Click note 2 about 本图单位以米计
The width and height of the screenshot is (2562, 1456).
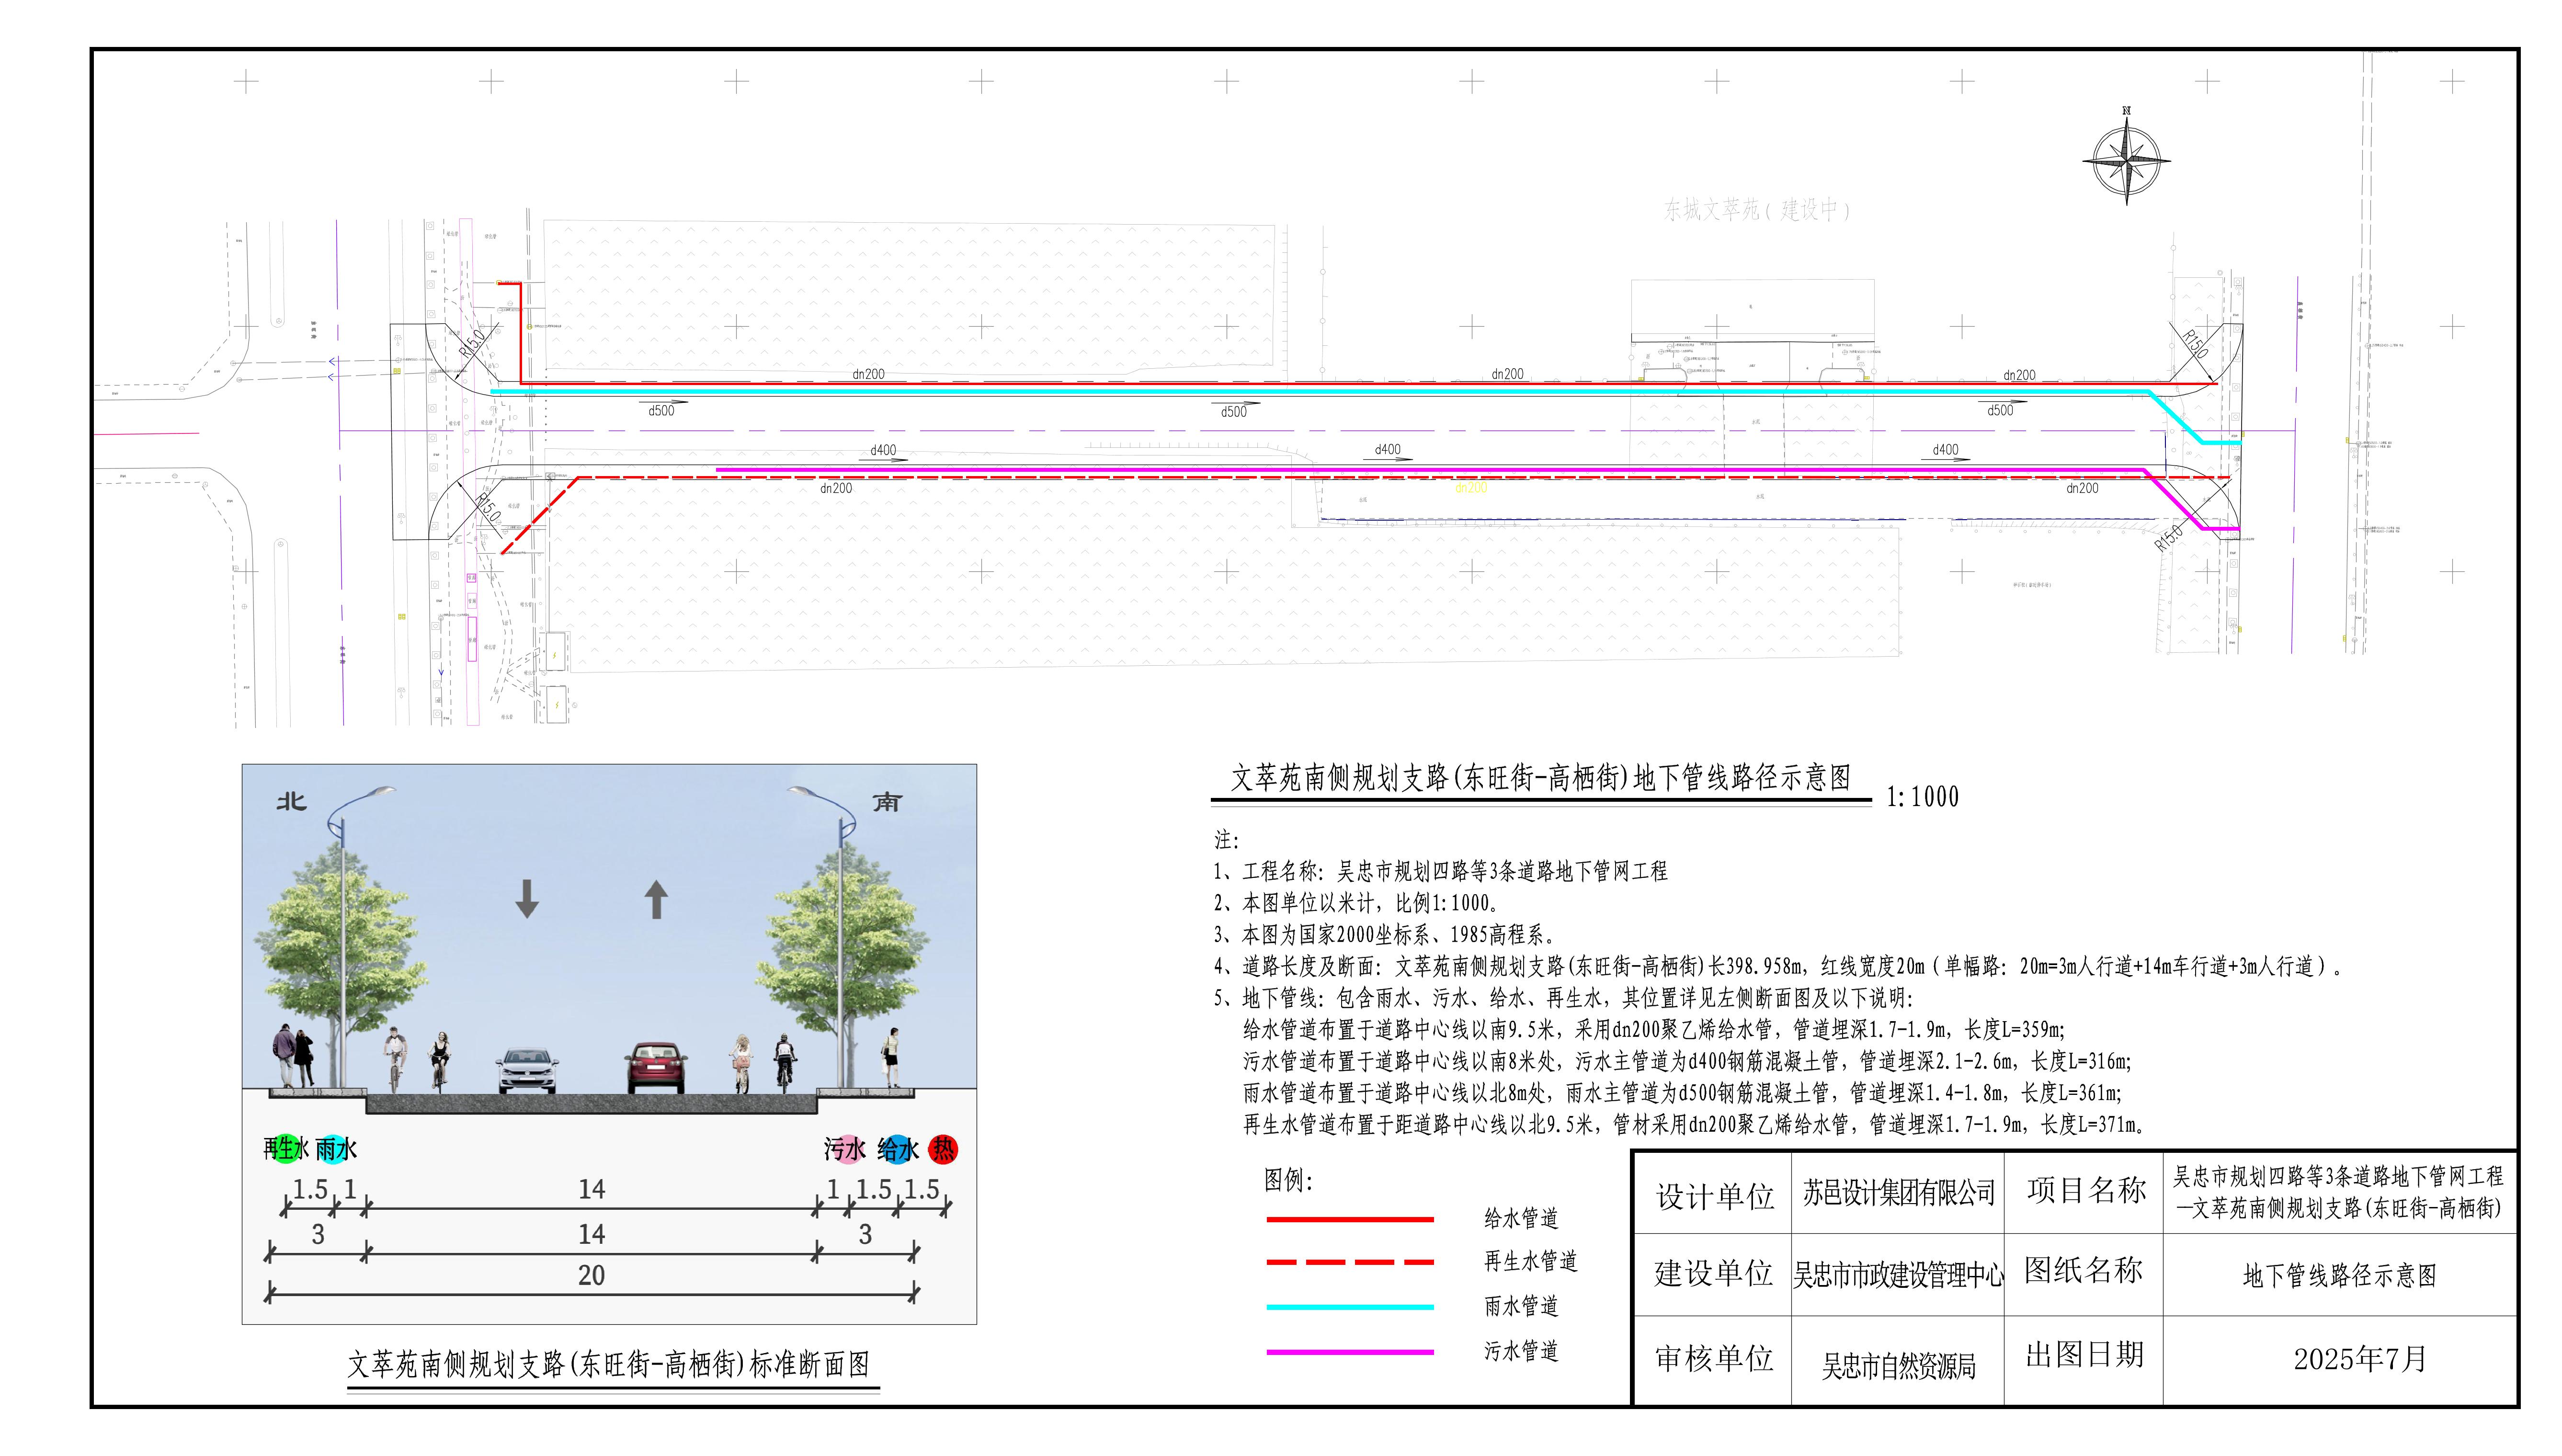coord(1357,903)
